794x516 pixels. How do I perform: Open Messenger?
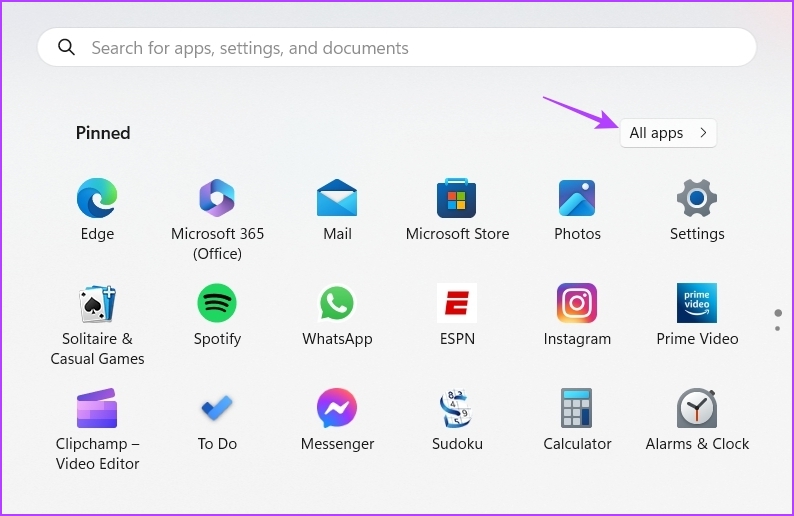click(337, 409)
